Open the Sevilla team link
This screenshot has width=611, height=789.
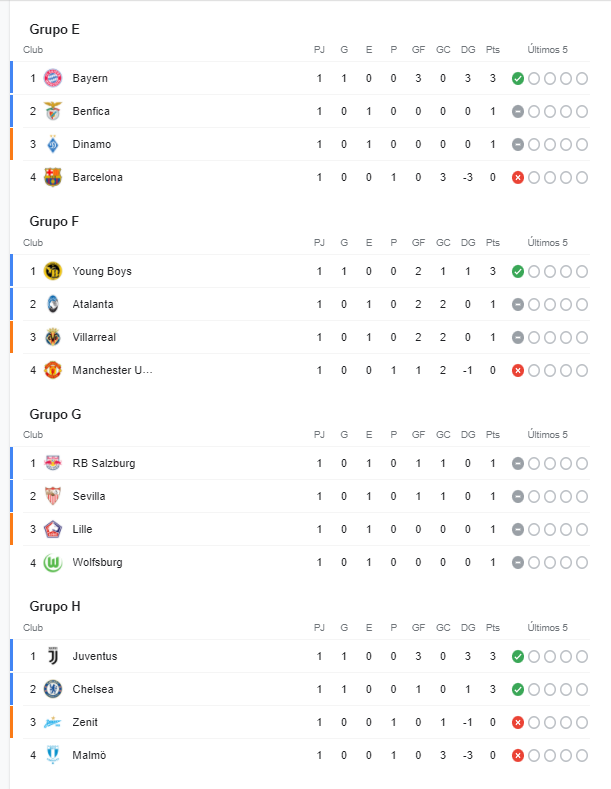tap(89, 496)
